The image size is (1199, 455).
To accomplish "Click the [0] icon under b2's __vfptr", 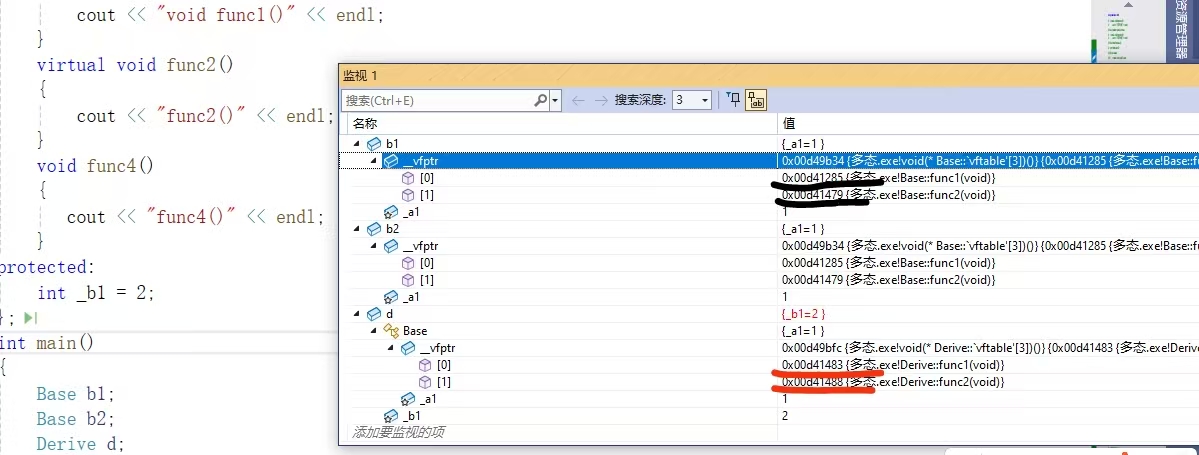I will click(x=408, y=263).
